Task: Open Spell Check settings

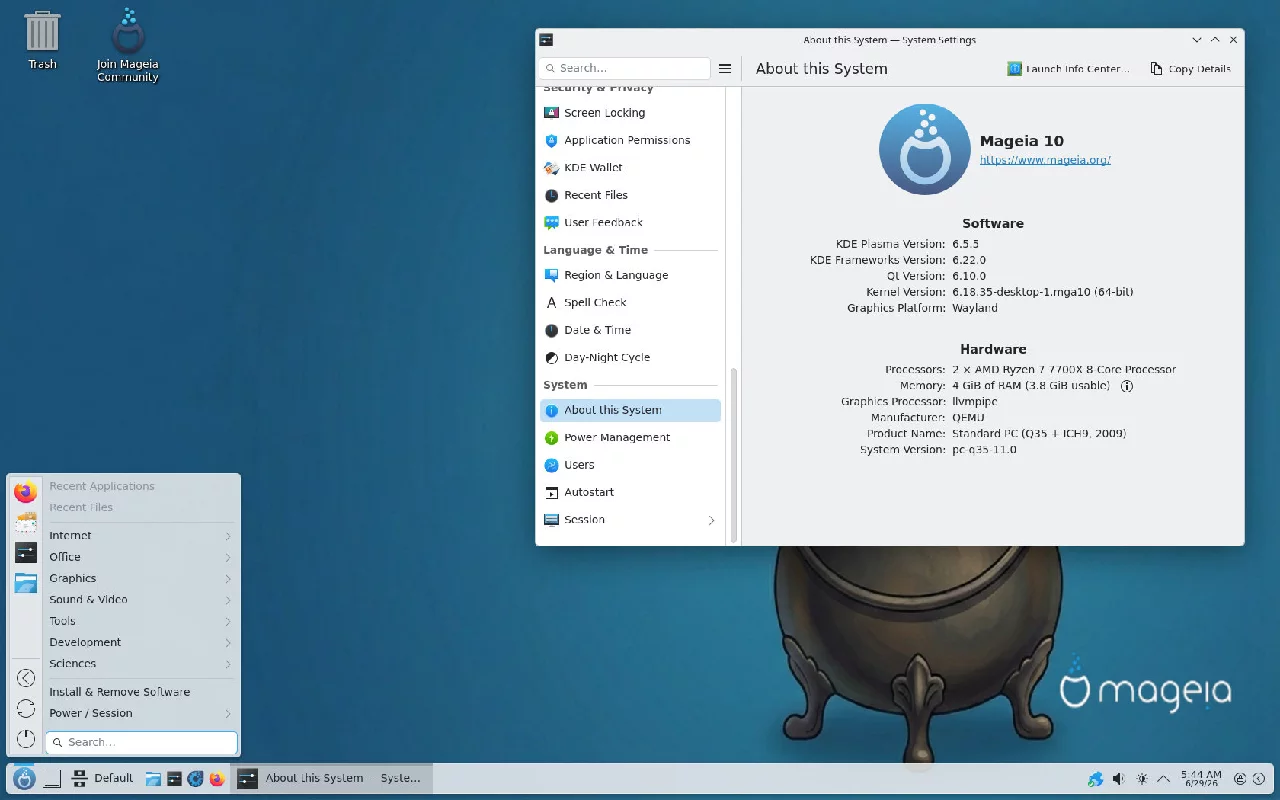Action: [630, 302]
